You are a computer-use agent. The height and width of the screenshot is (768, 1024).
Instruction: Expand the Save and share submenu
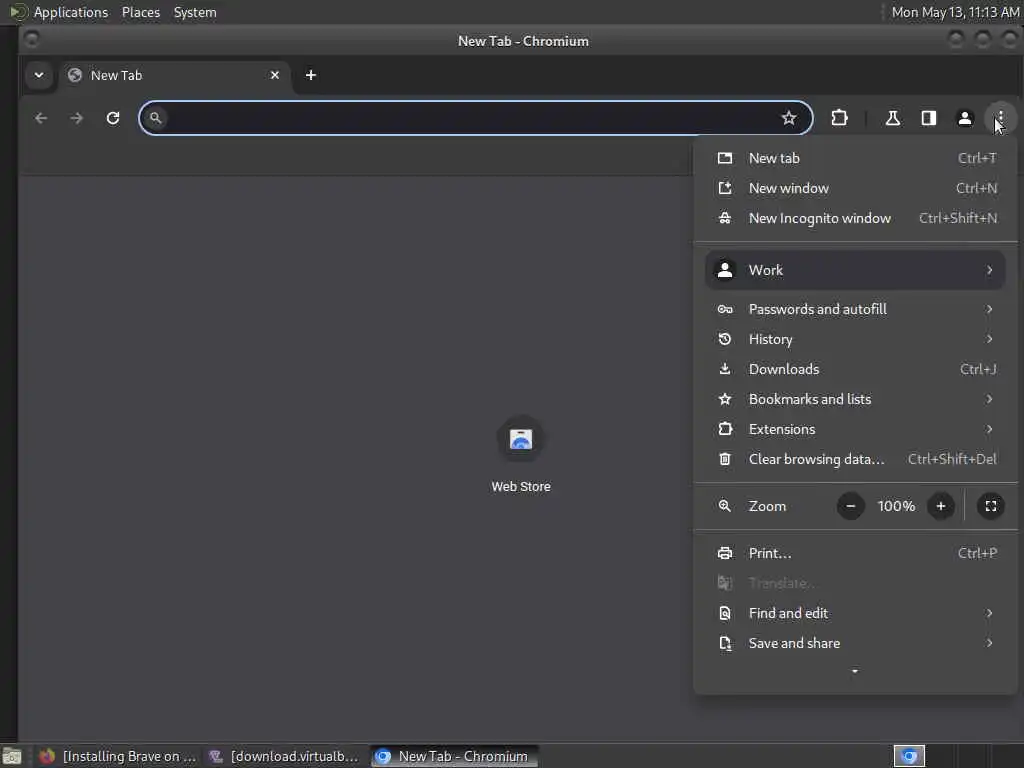(856, 644)
